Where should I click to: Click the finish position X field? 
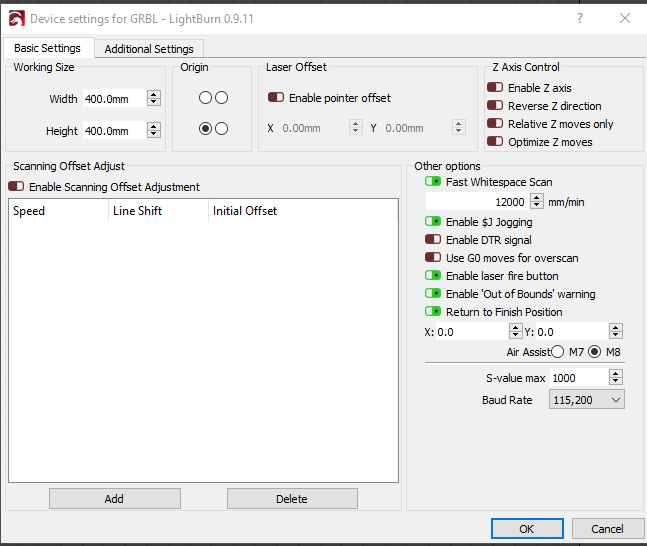pos(472,332)
